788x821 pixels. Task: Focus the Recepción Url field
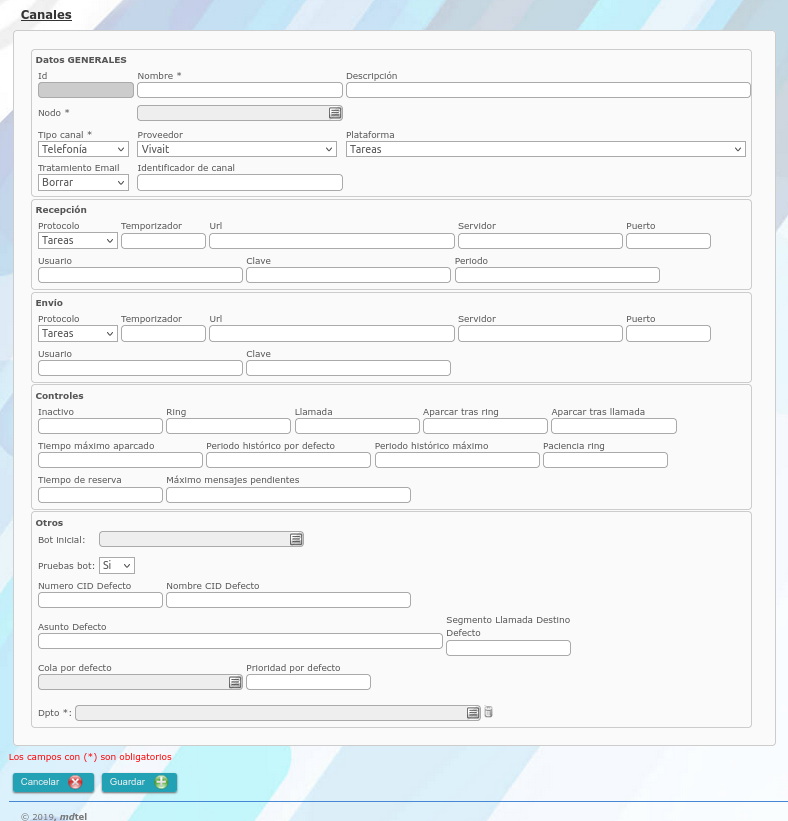point(332,241)
